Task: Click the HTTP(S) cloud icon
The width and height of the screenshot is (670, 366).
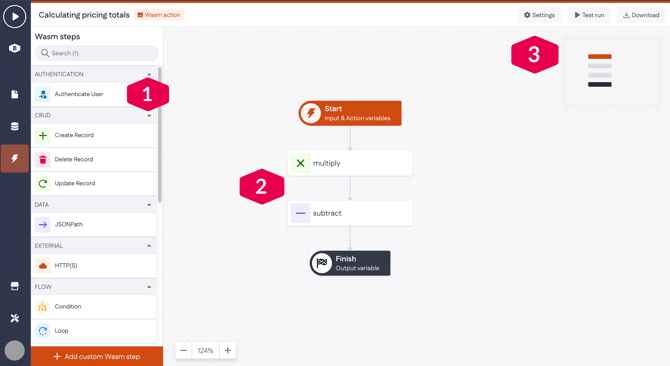Action: (x=43, y=266)
